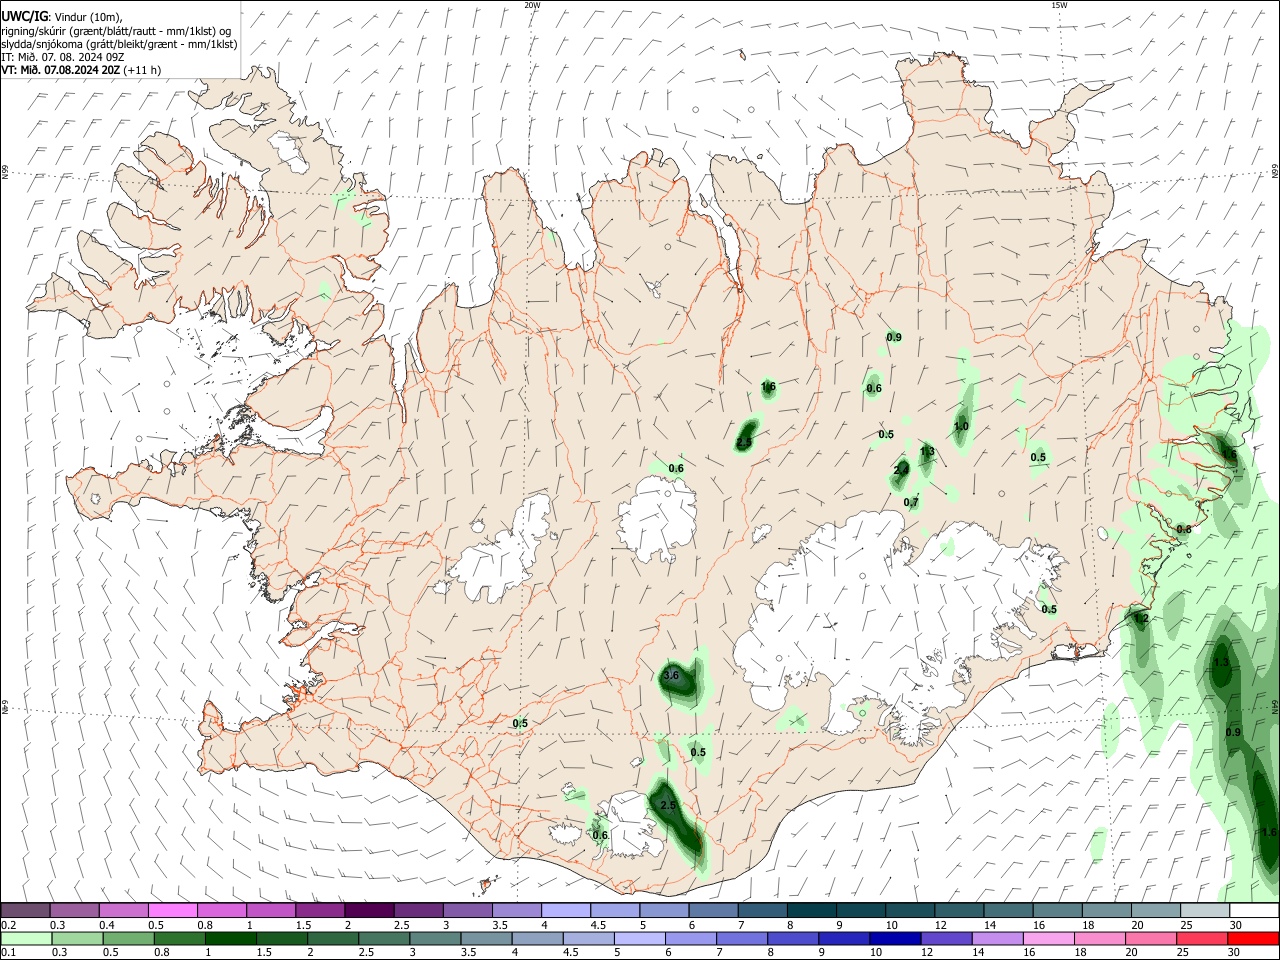The height and width of the screenshot is (960, 1280).
Task: Click the 3.6 precipitation value on the map
Action: 671,675
